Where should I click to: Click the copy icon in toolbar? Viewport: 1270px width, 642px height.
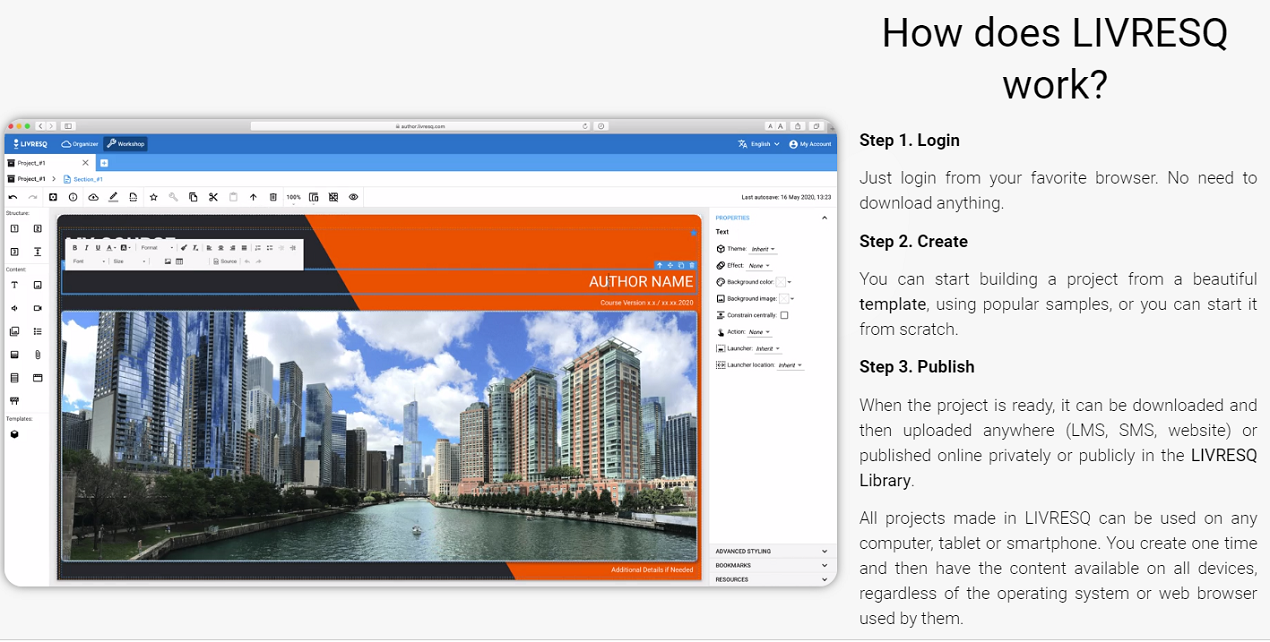pyautogui.click(x=193, y=197)
